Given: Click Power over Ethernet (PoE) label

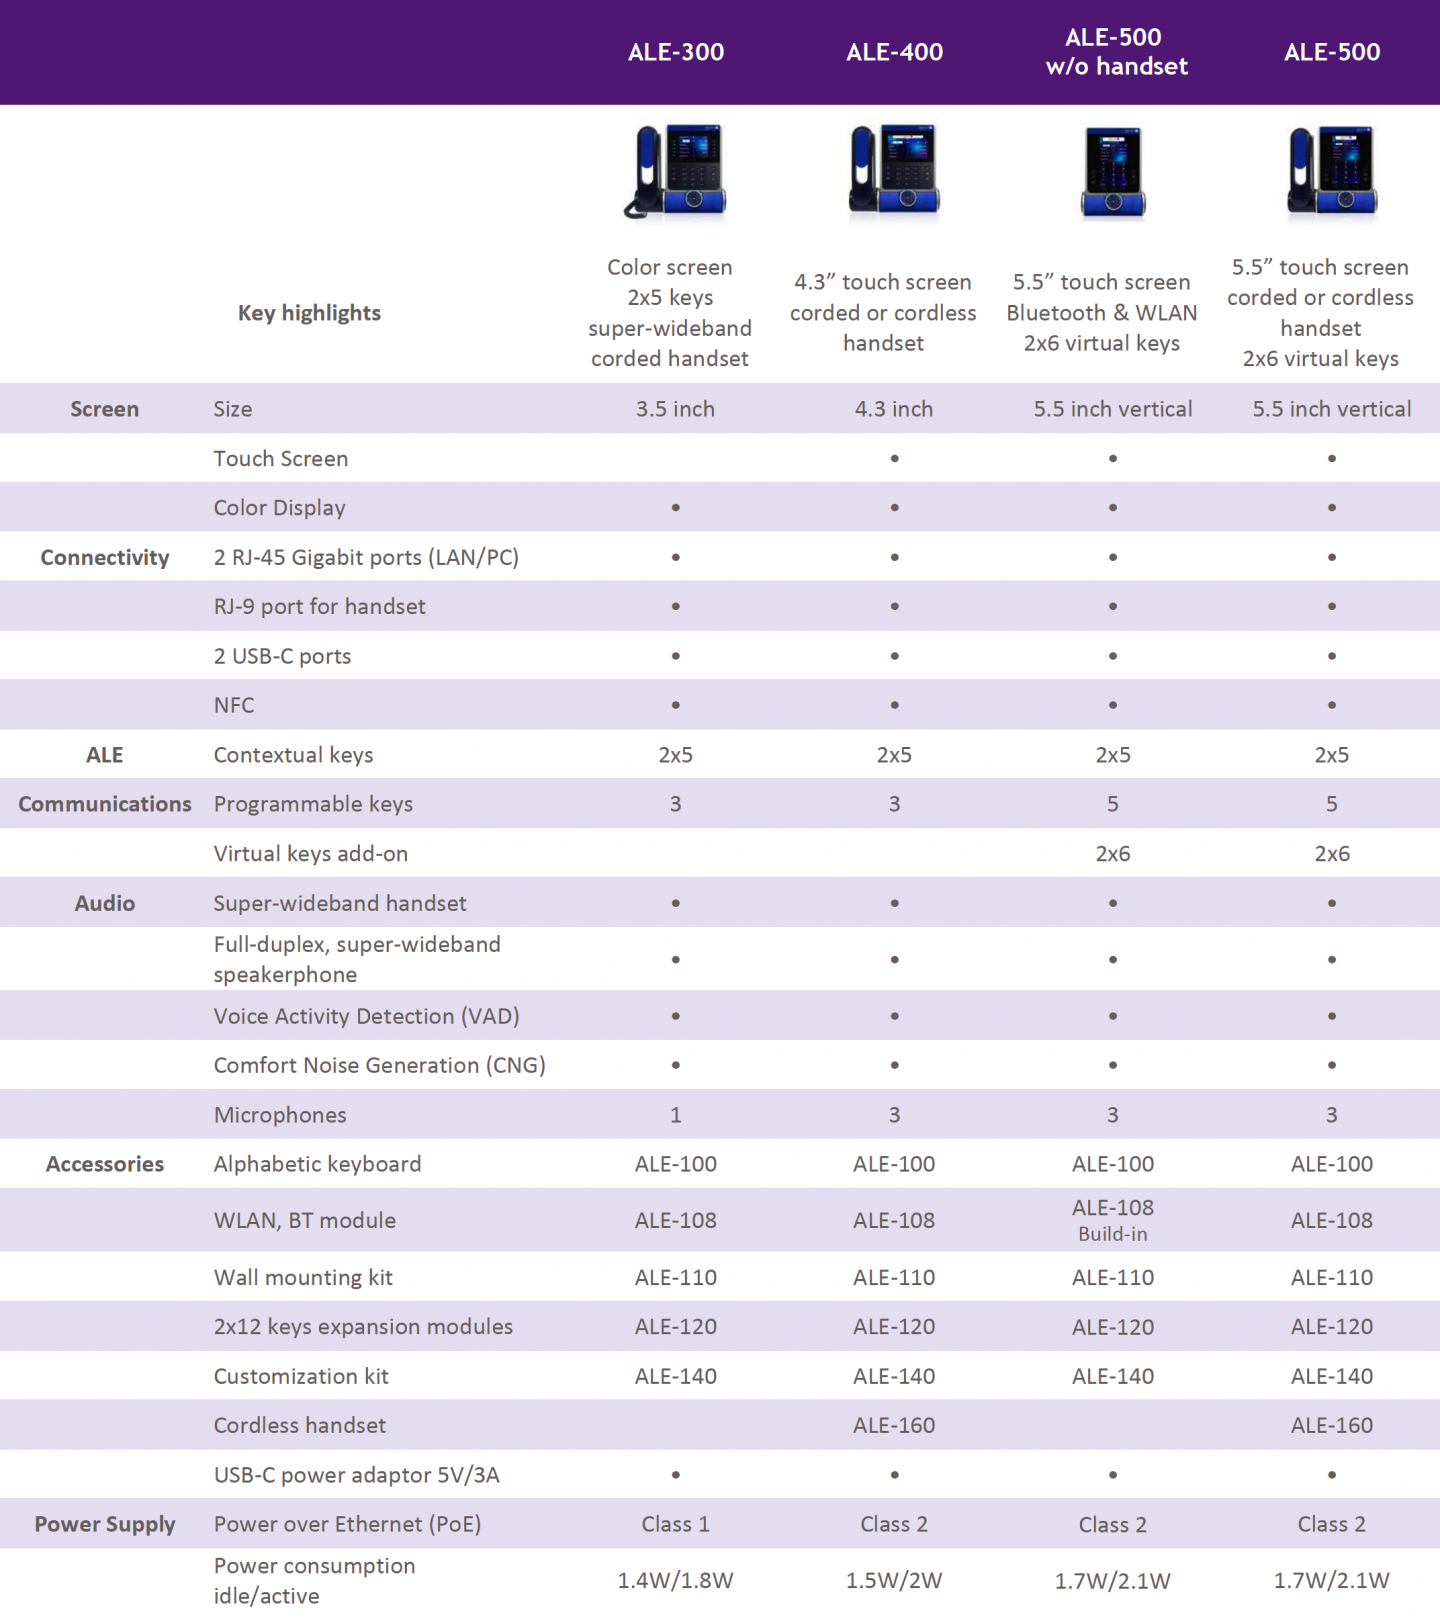Looking at the screenshot, I should (347, 1524).
